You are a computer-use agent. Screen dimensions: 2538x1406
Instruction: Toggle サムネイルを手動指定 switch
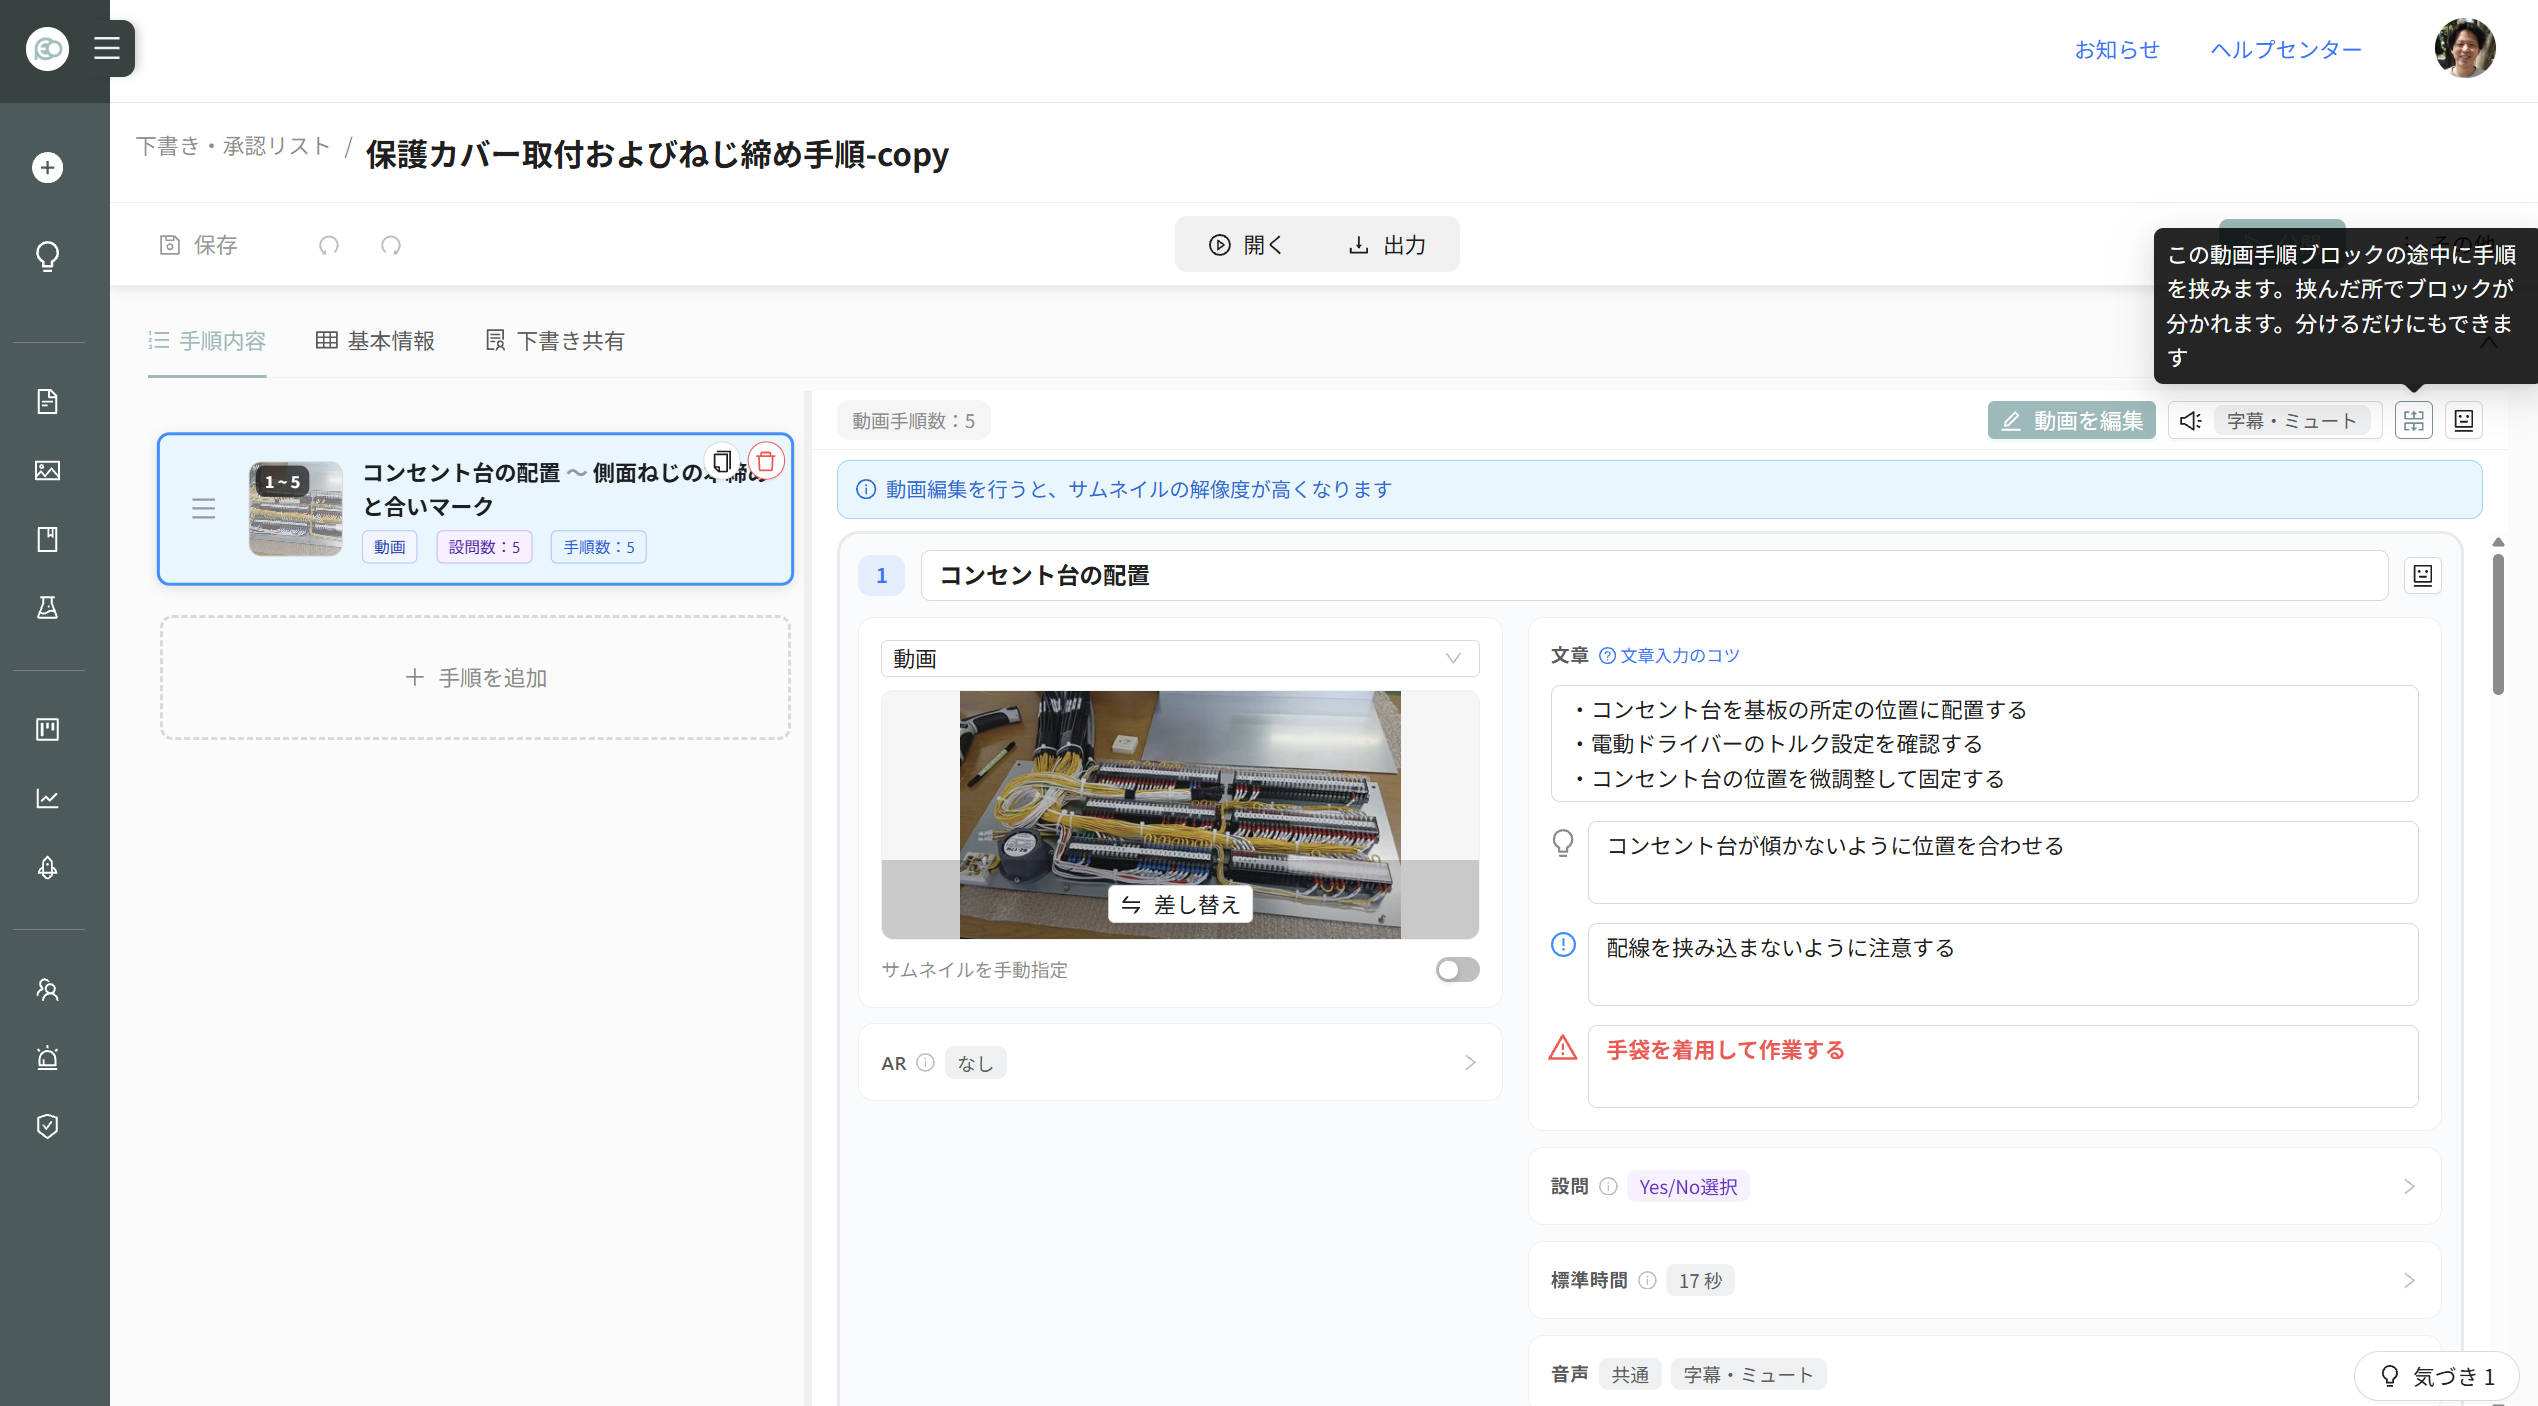point(1457,969)
